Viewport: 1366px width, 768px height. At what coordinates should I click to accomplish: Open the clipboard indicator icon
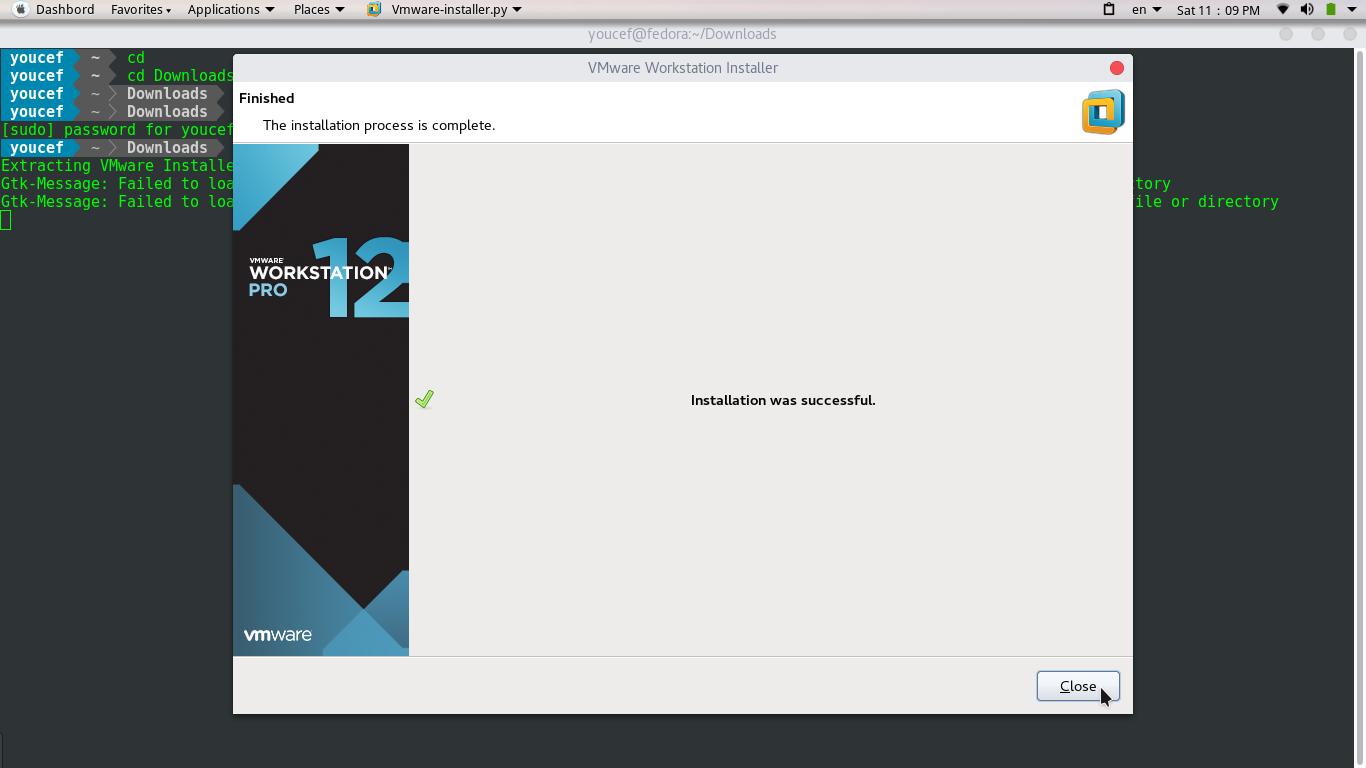pos(1108,9)
